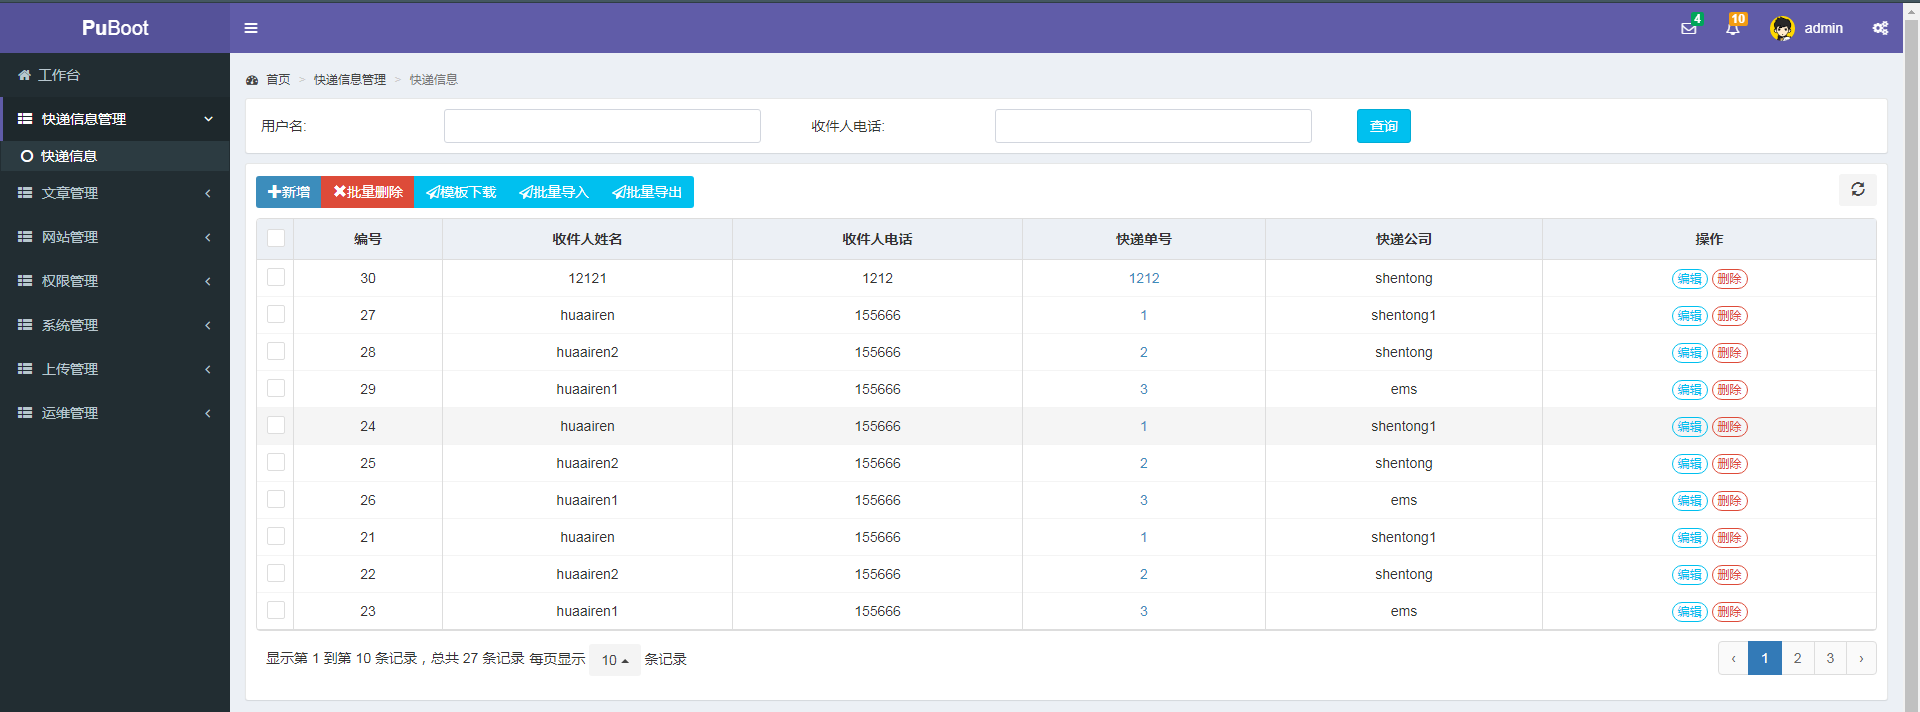Click the 批量导出 button

click(647, 192)
